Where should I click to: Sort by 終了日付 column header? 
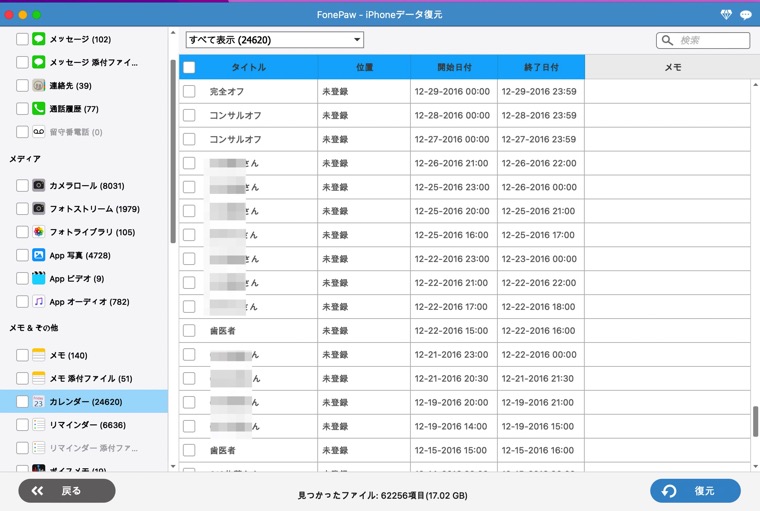541,67
